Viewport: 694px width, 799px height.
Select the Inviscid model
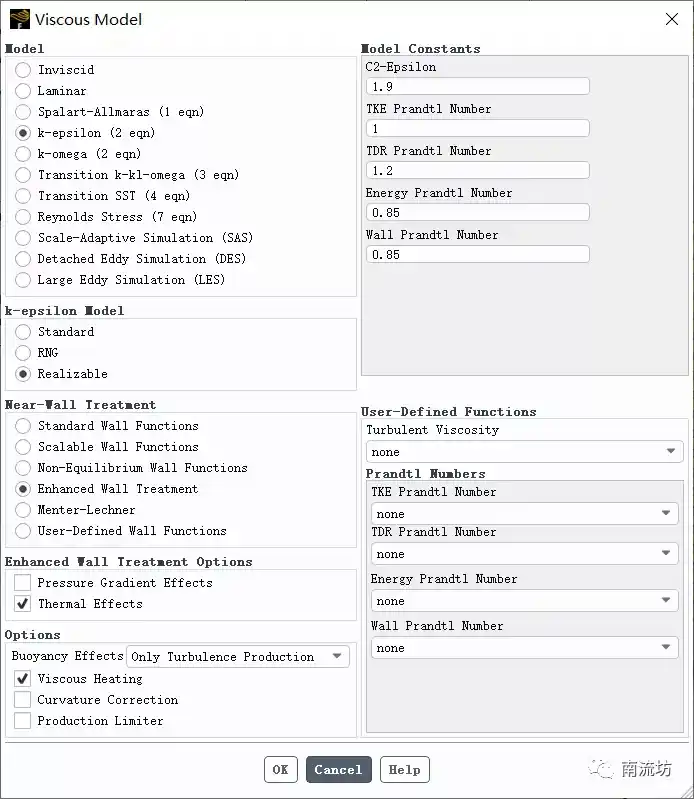click(23, 69)
